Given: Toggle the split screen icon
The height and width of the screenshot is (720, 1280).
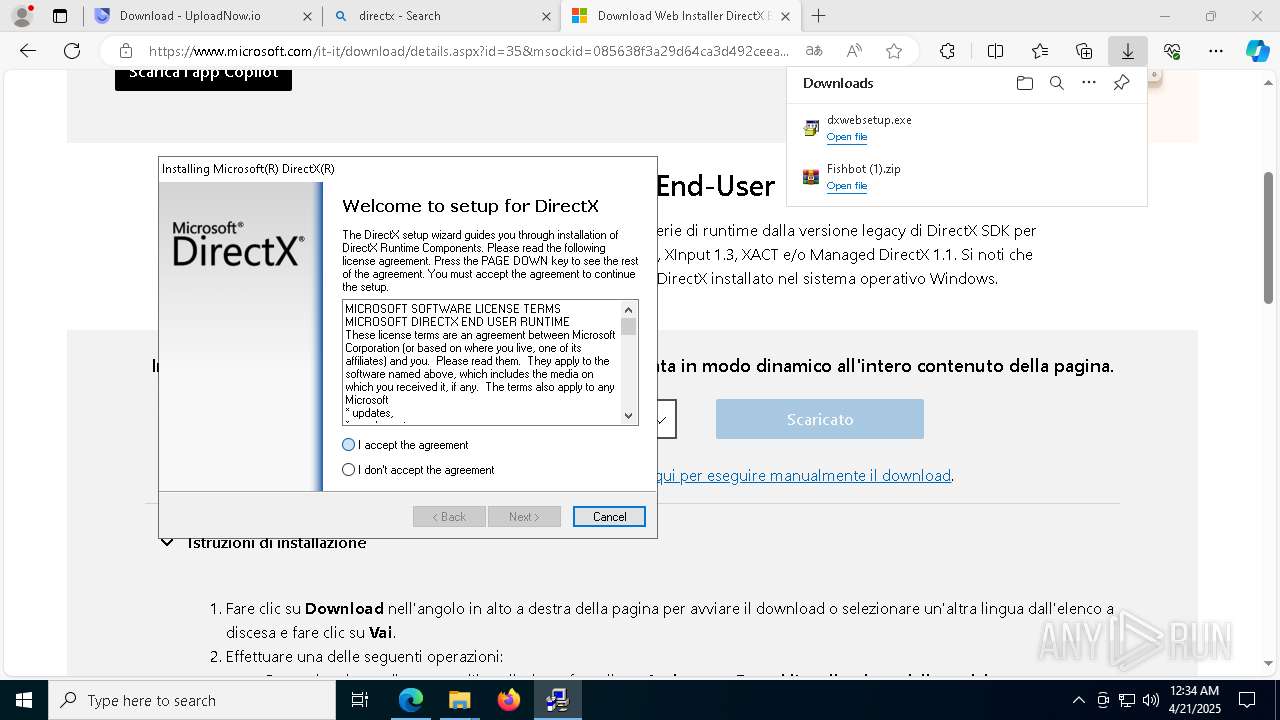Looking at the screenshot, I should tap(995, 51).
